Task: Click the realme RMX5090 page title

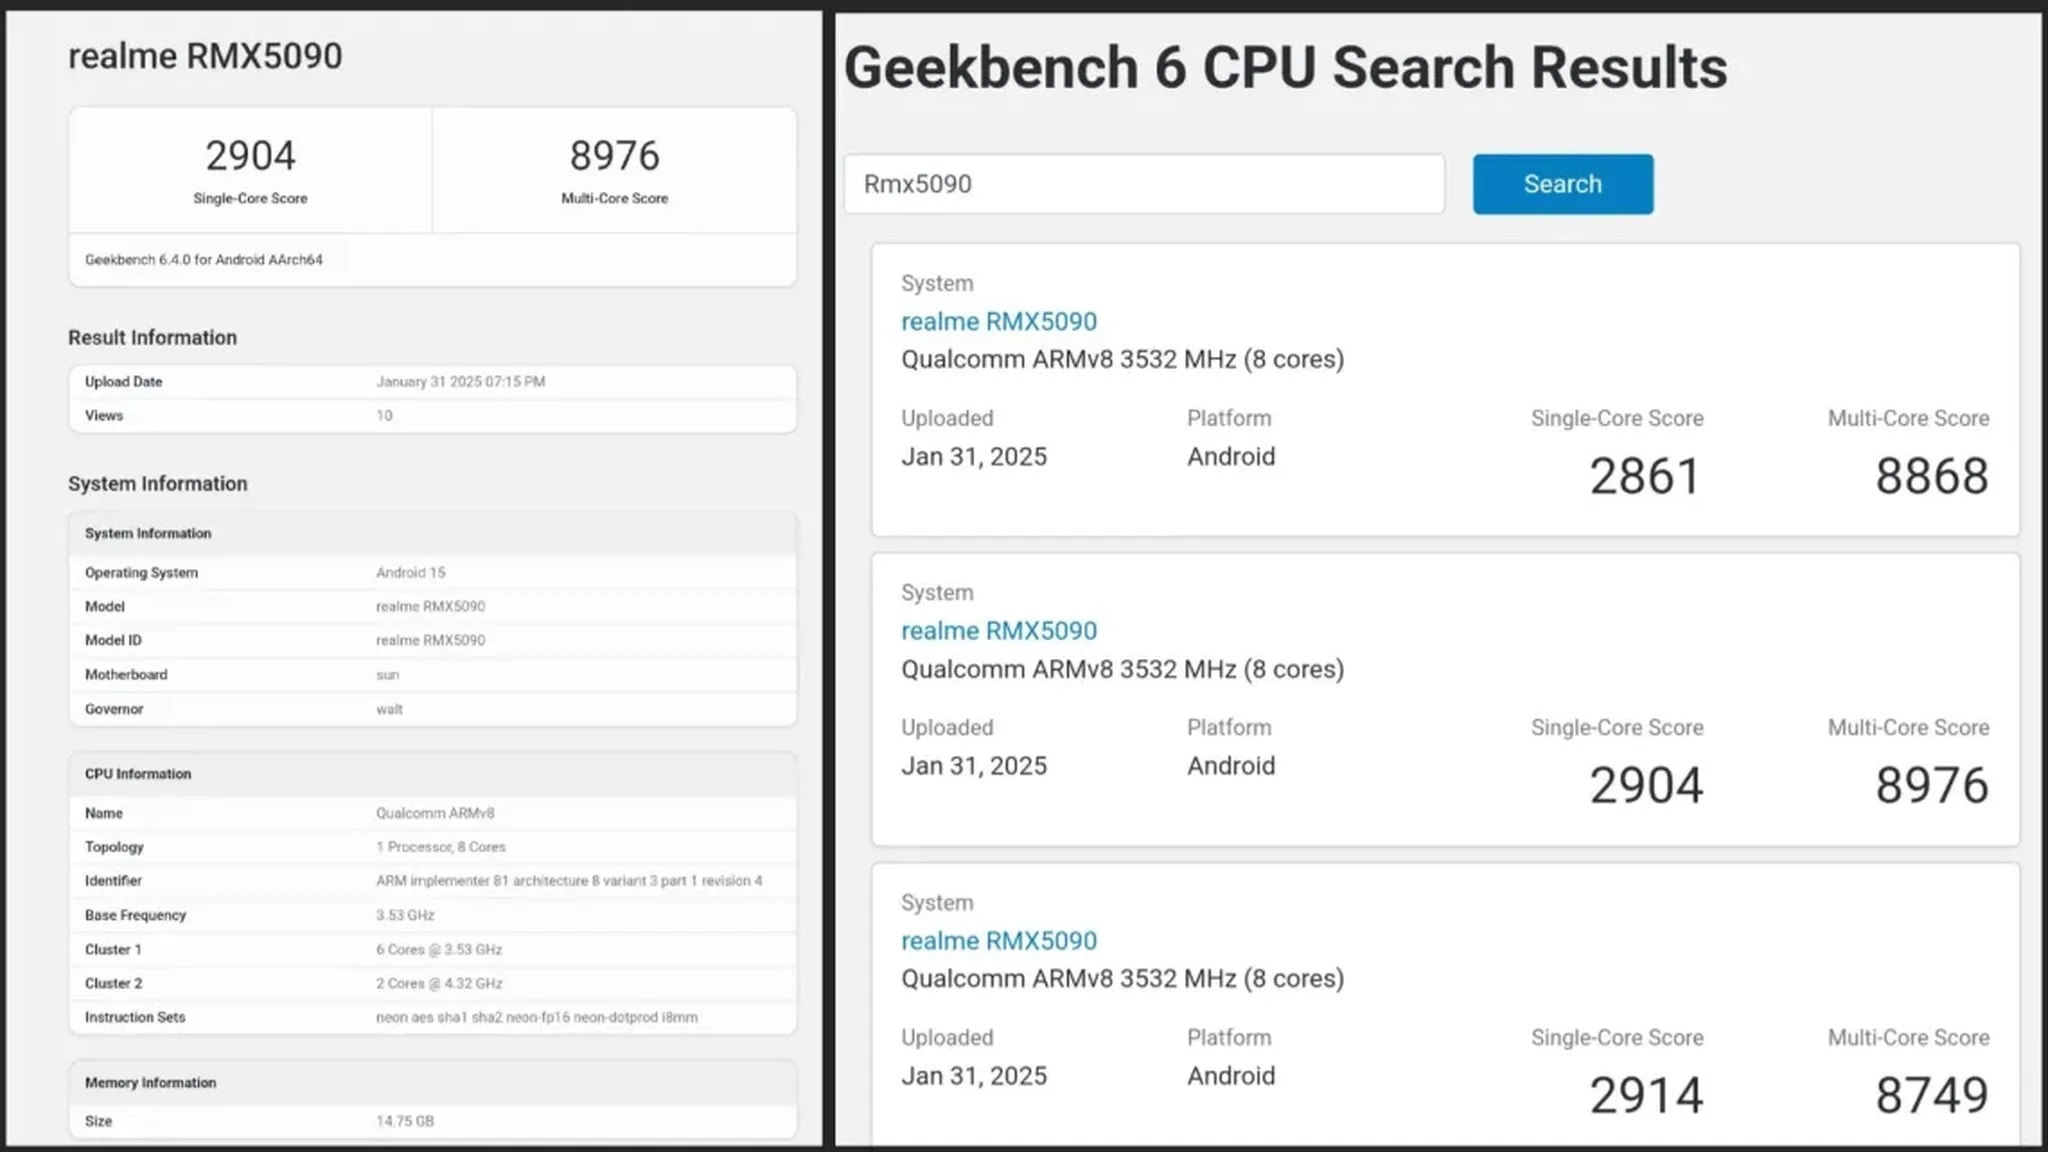Action: [205, 56]
